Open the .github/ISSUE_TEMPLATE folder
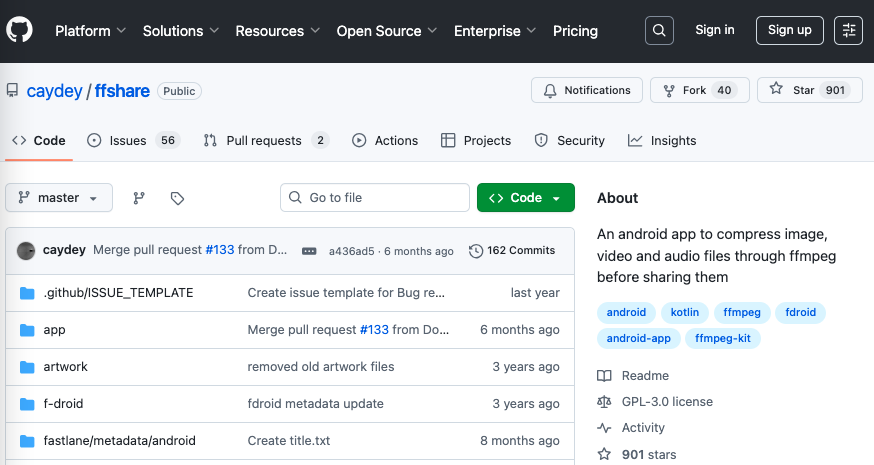This screenshot has width=874, height=465. coord(118,293)
